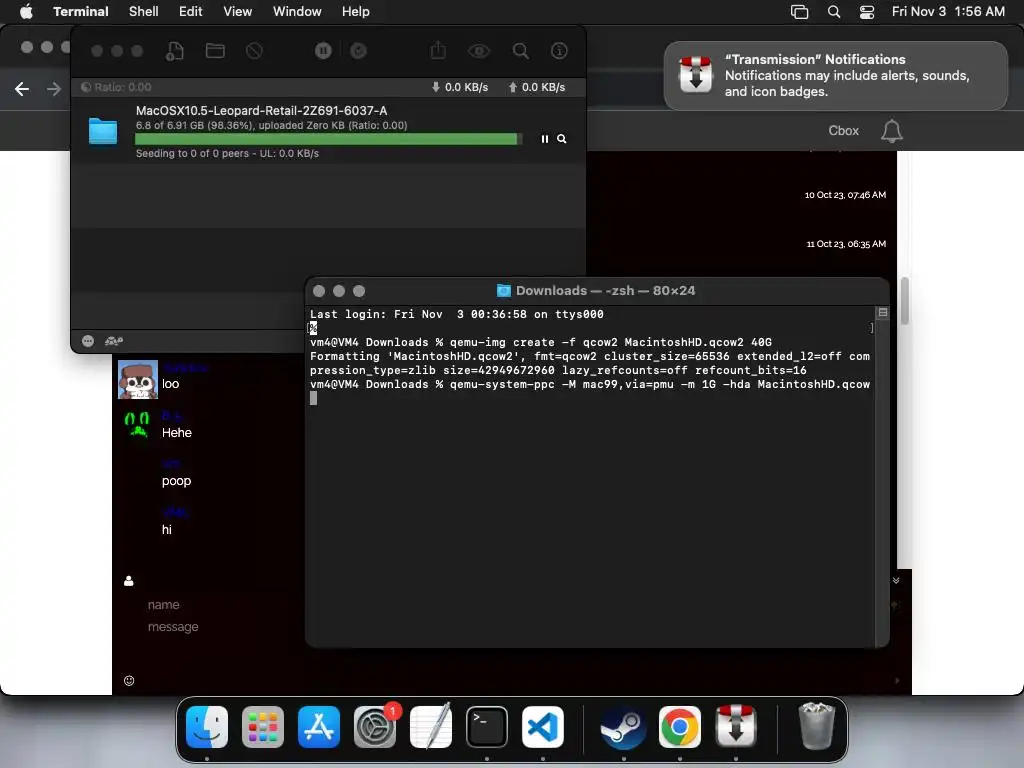
Task: Open Terminal from the Dock
Action: point(487,727)
